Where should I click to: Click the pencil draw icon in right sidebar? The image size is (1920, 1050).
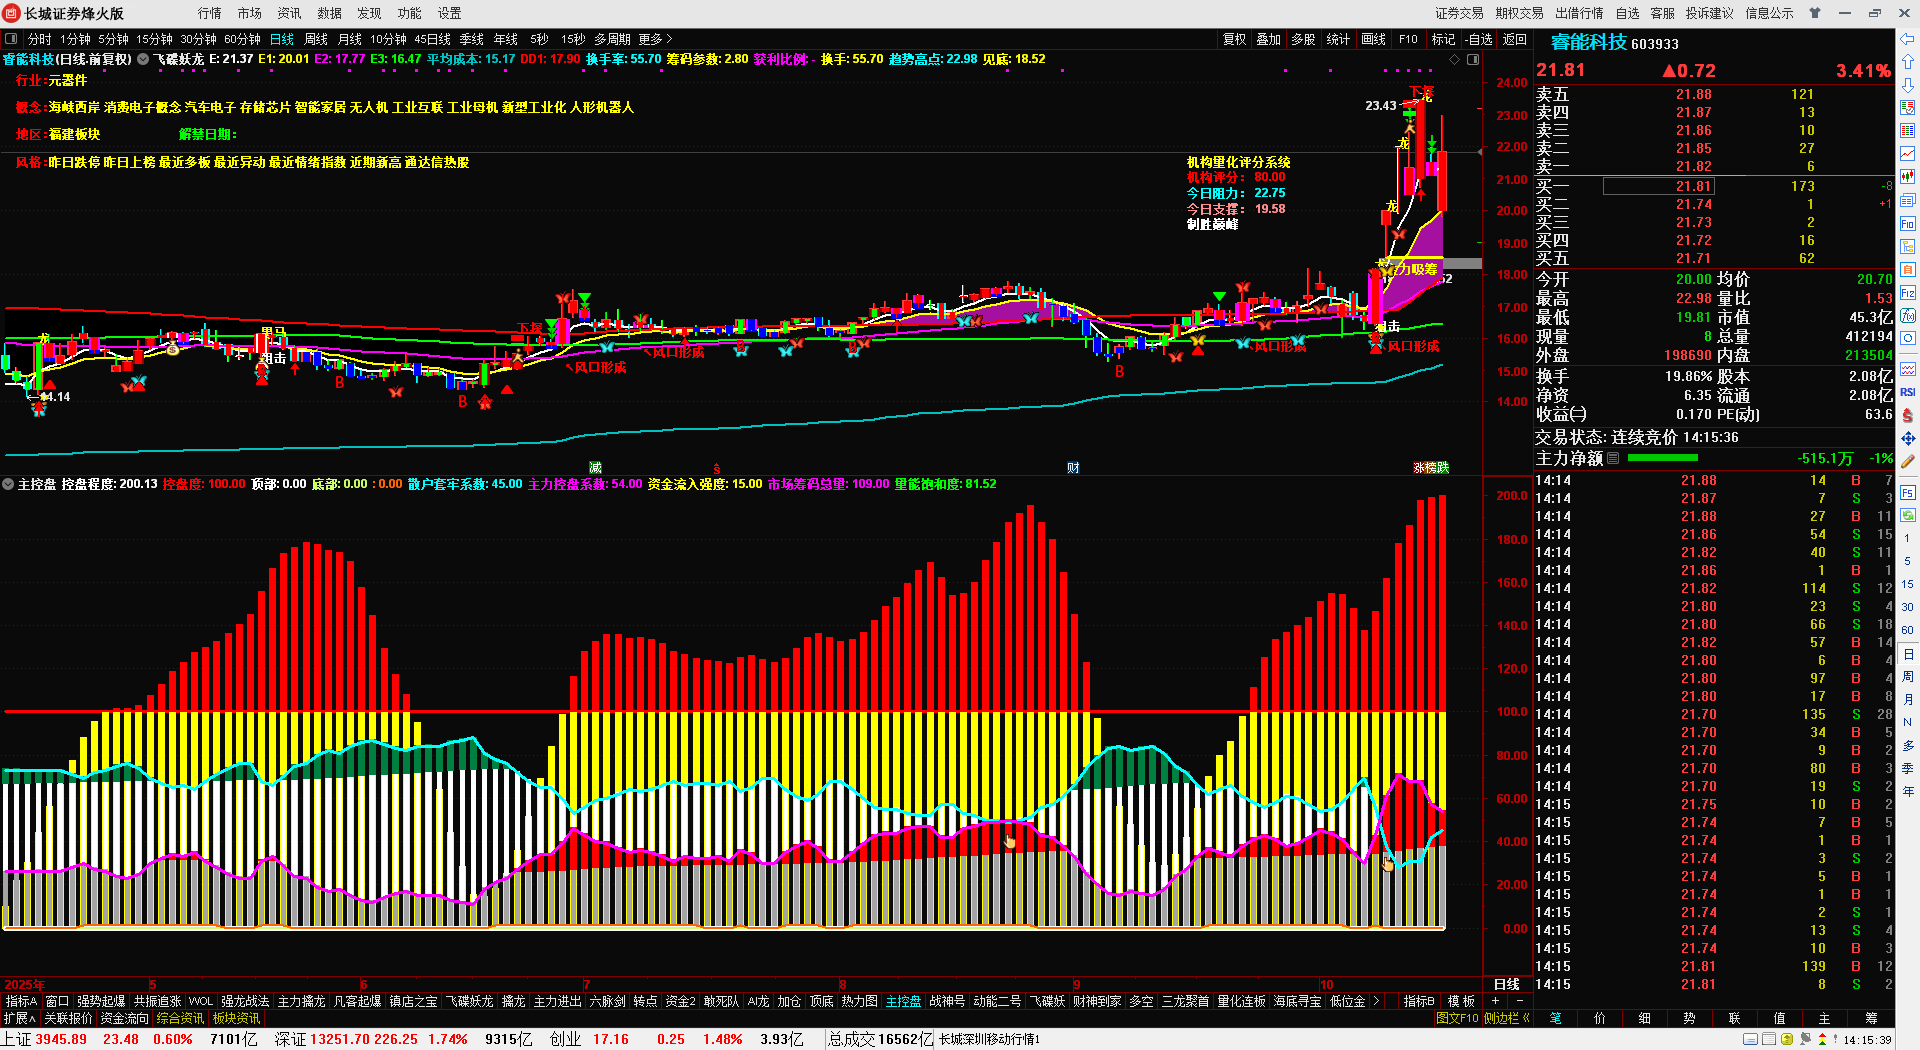1908,462
